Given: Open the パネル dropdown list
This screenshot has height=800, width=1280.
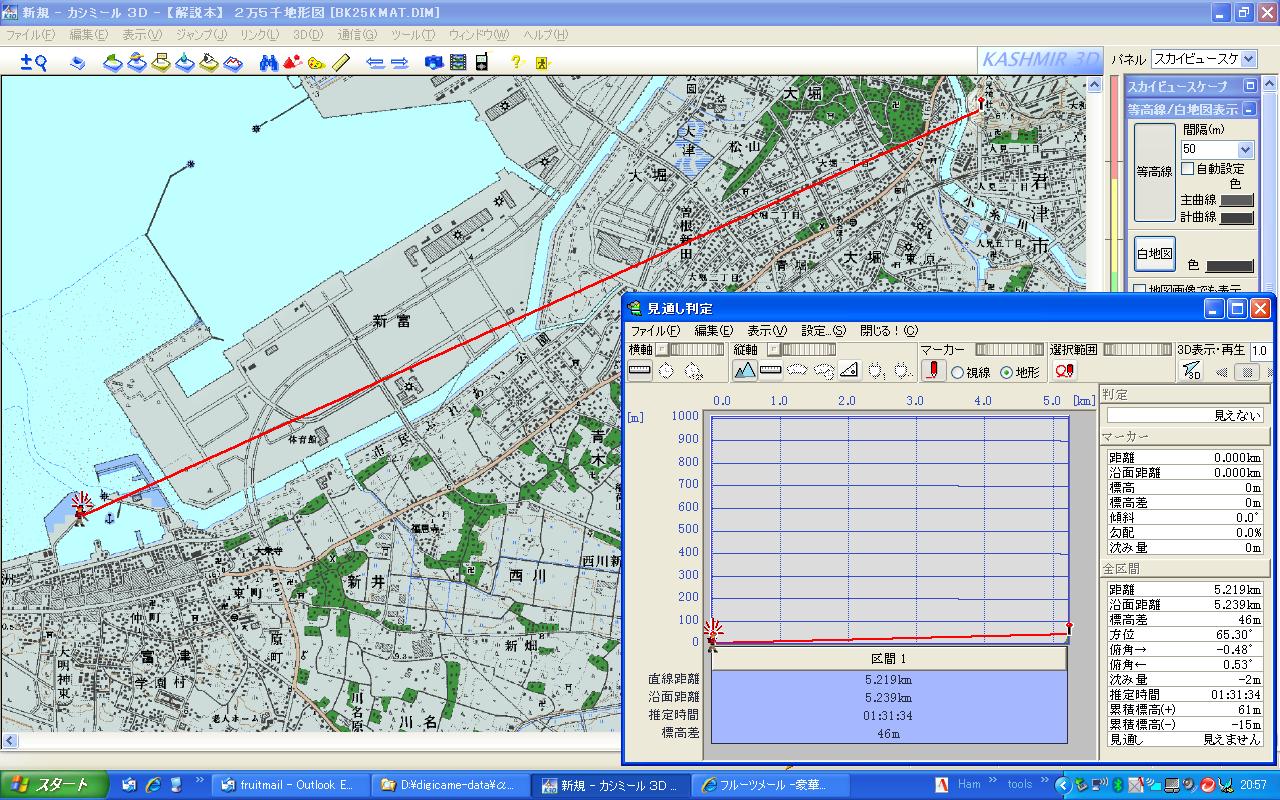Looking at the screenshot, I should [x=1248, y=59].
